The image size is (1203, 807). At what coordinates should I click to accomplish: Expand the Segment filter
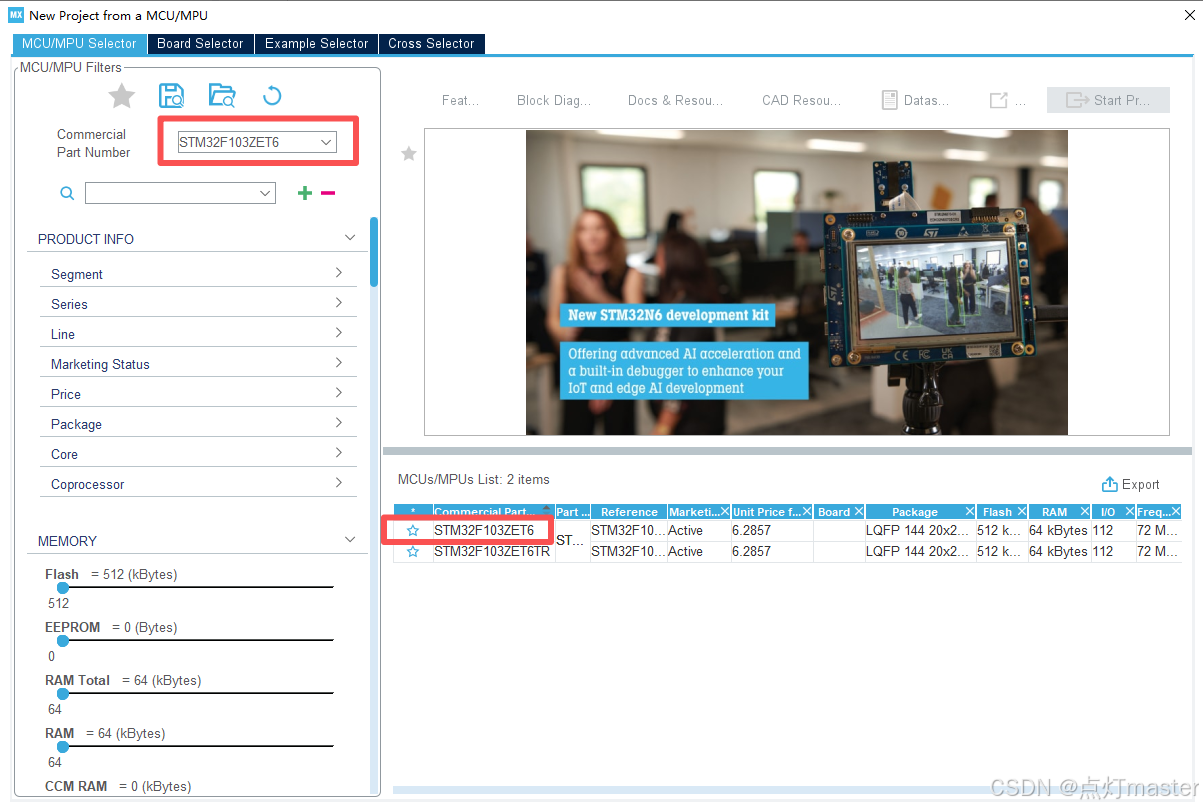339,273
